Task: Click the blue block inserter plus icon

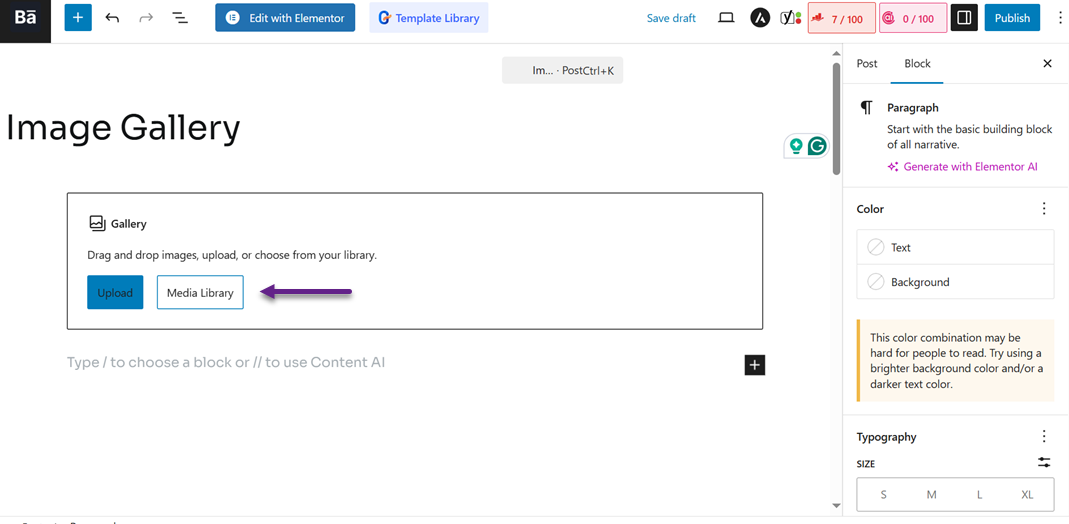Action: [78, 18]
